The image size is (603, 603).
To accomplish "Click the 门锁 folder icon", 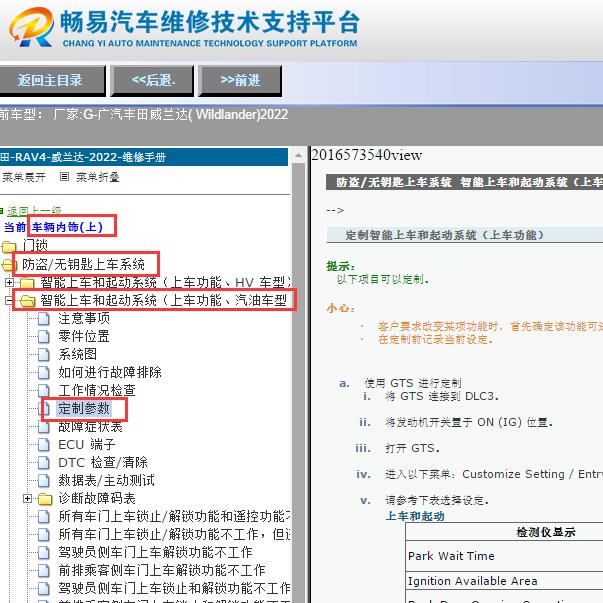I will tap(9, 246).
